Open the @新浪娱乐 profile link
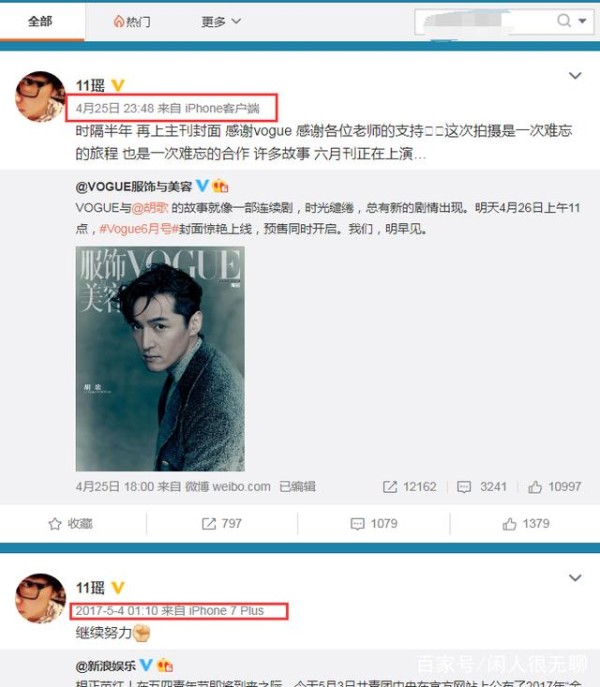 pyautogui.click(x=106, y=666)
